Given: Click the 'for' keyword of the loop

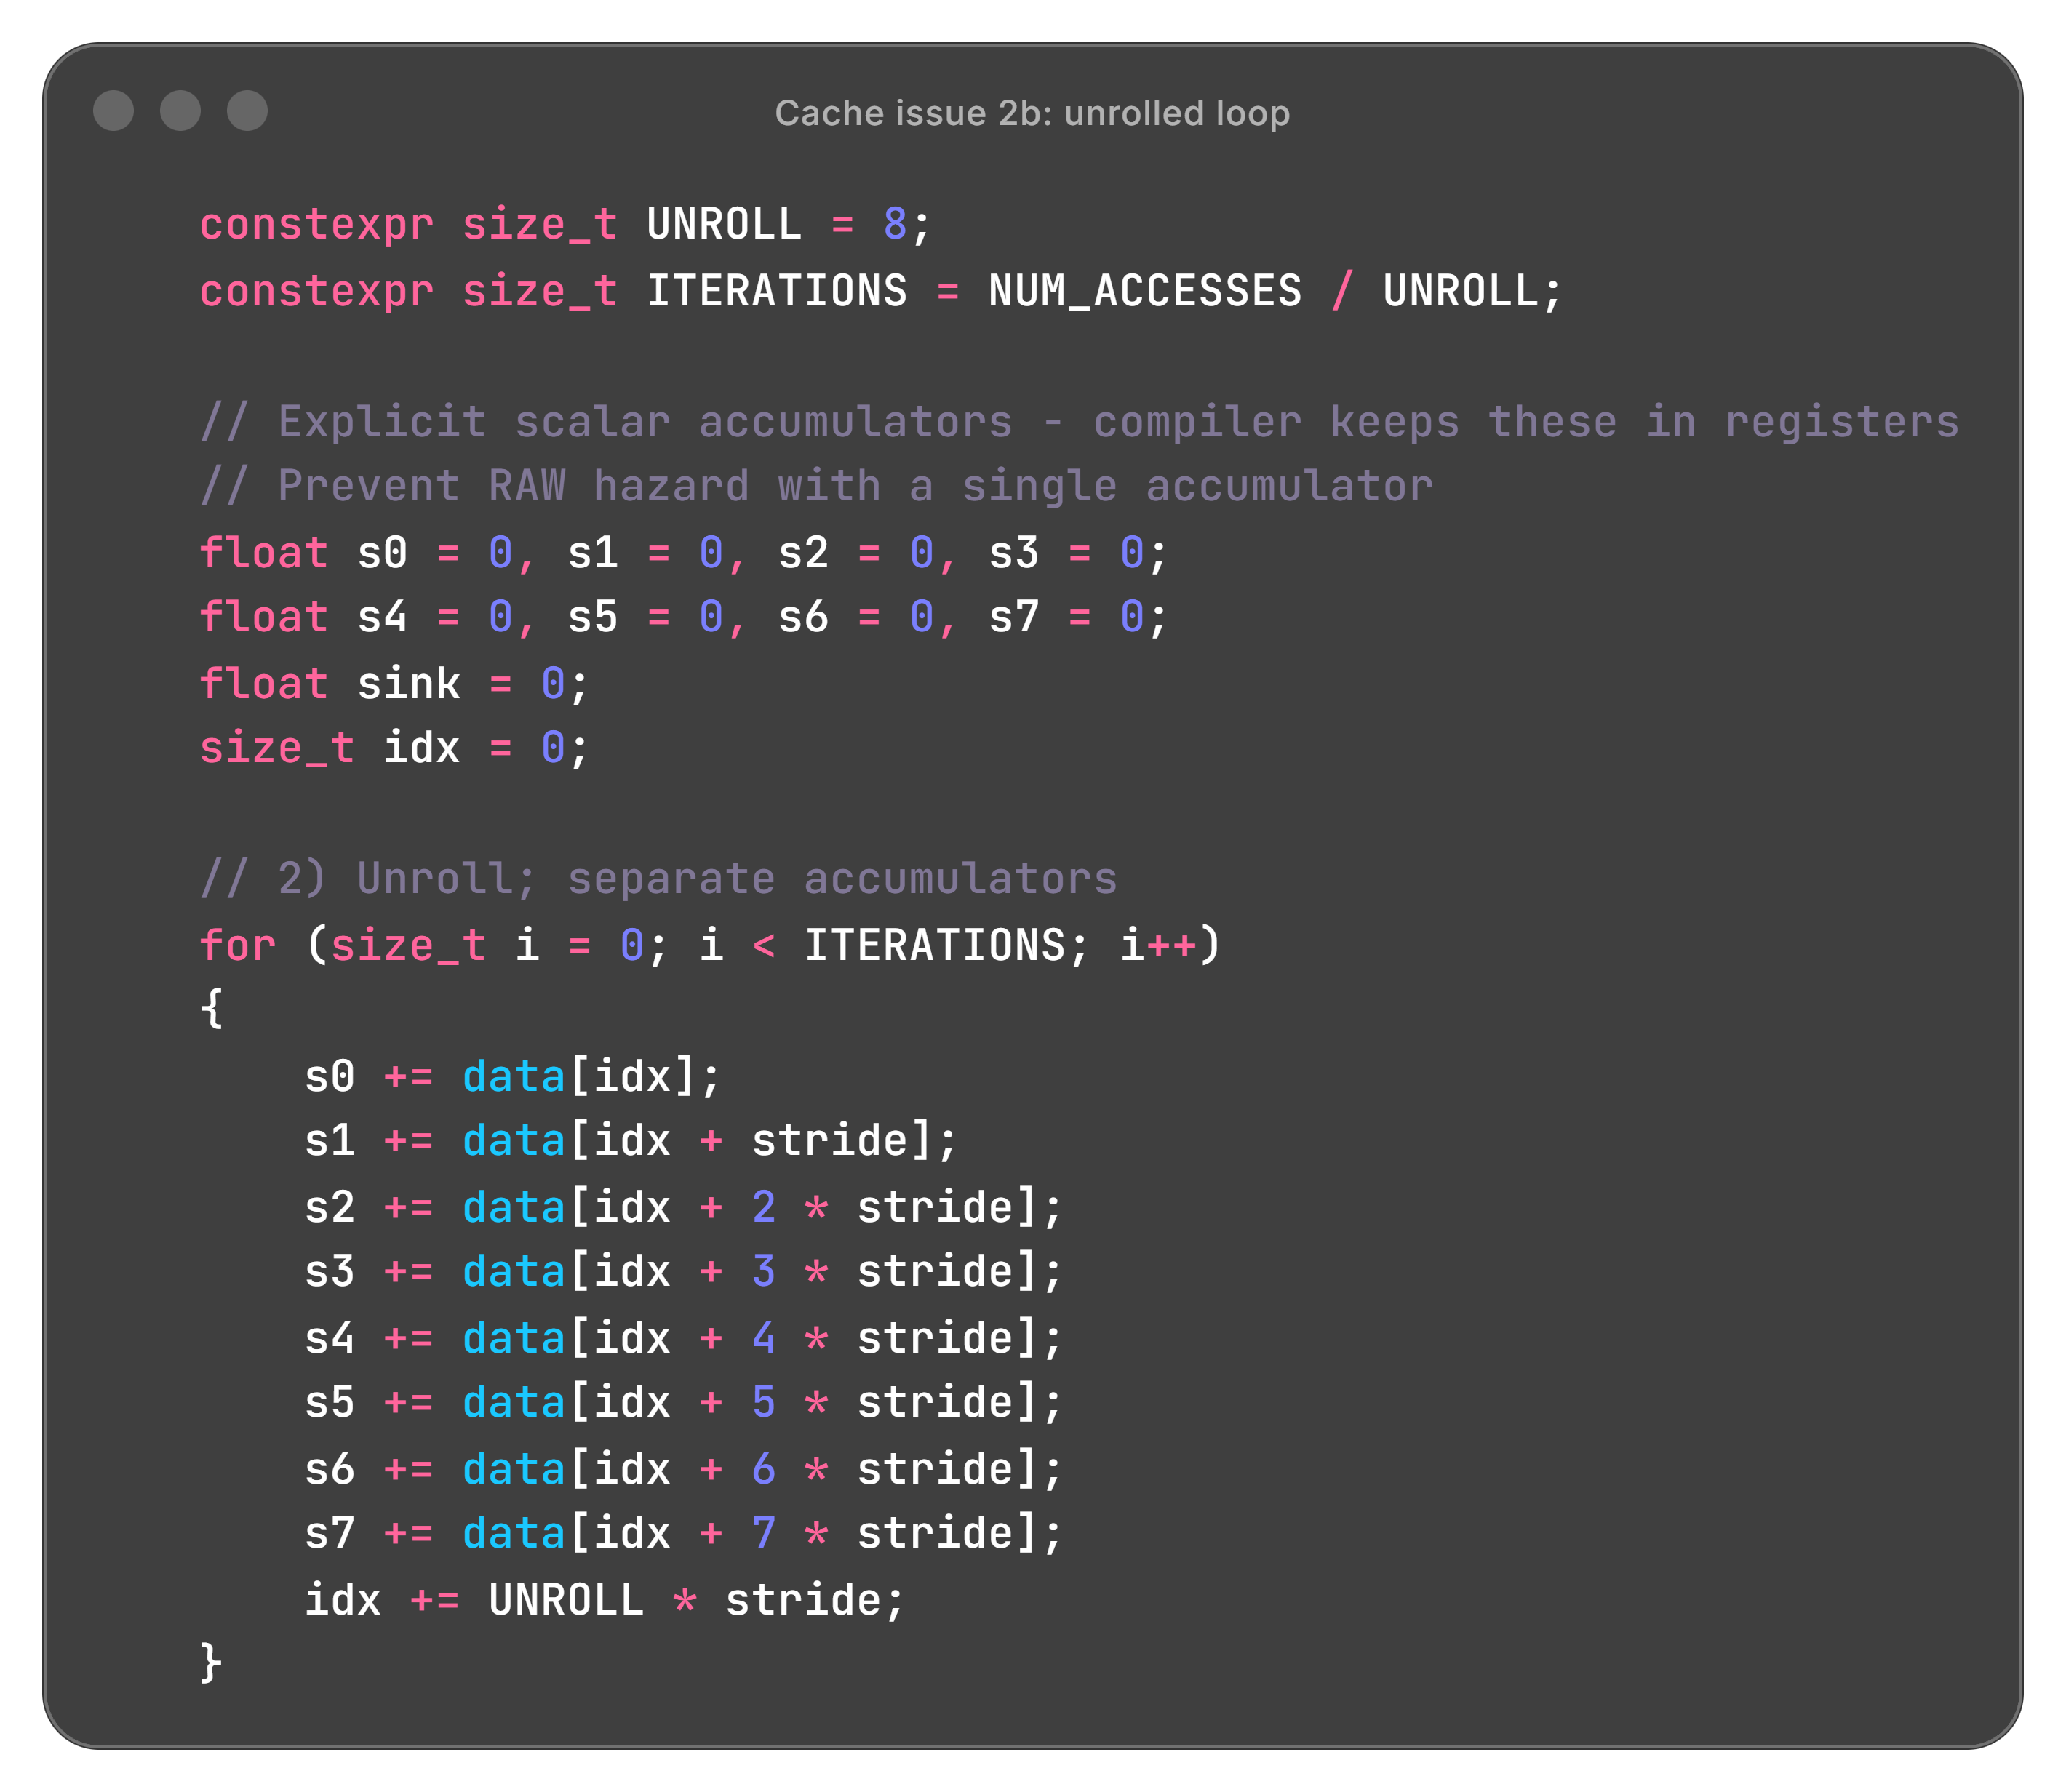Looking at the screenshot, I should tap(237, 945).
